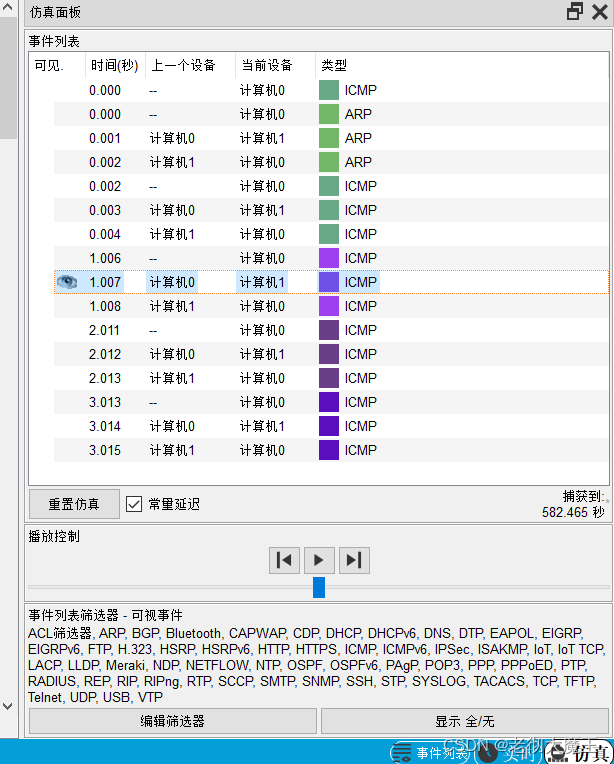The width and height of the screenshot is (614, 764).
Task: Click the 显示 全/无 button
Action: click(x=465, y=721)
